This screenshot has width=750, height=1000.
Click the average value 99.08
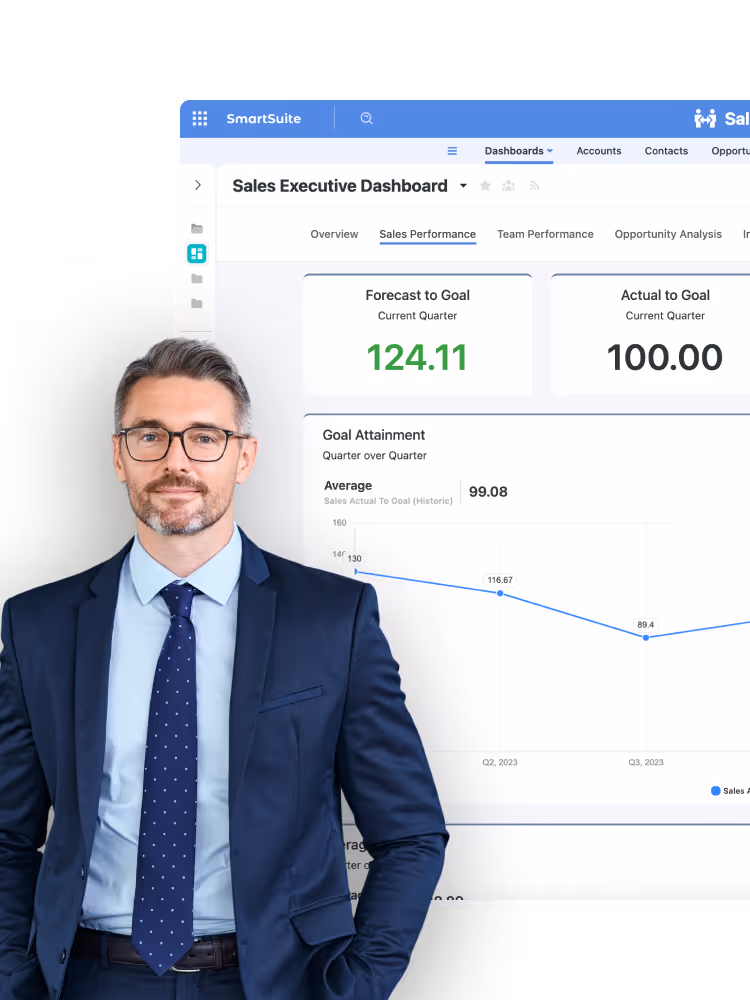click(x=488, y=492)
